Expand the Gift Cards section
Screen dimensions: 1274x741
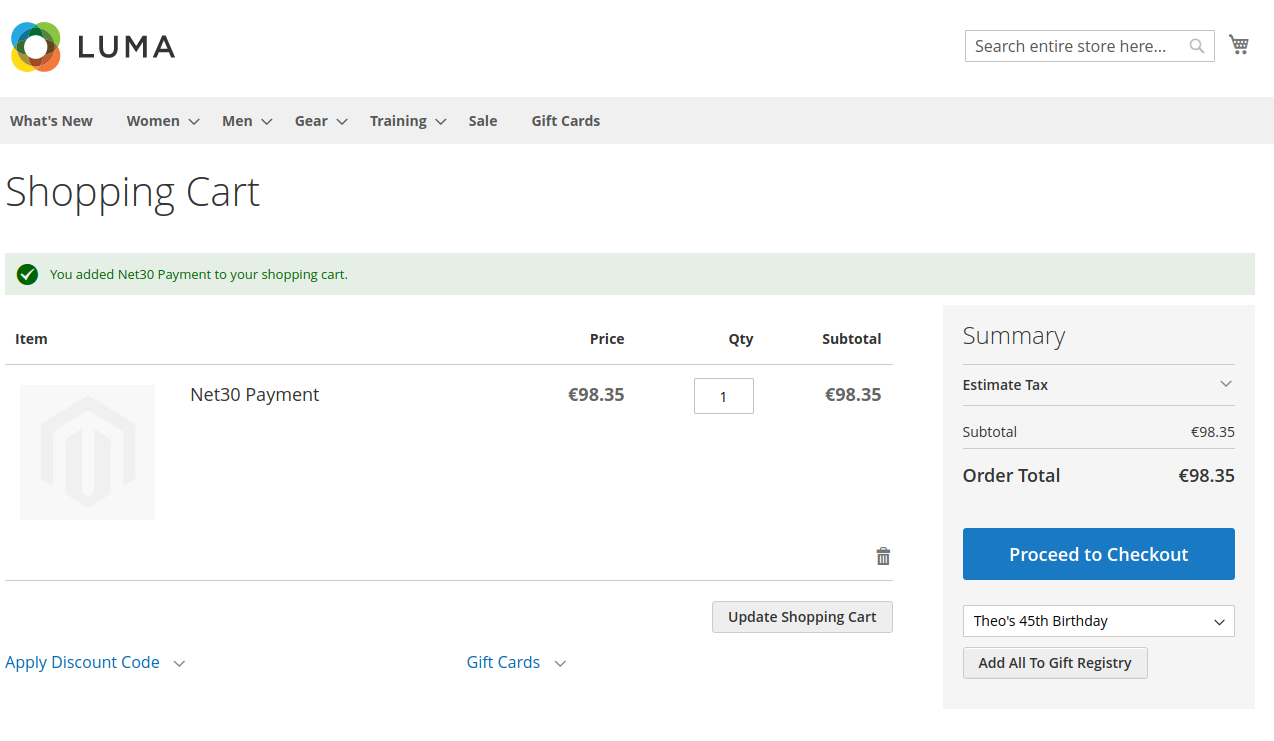click(x=516, y=662)
